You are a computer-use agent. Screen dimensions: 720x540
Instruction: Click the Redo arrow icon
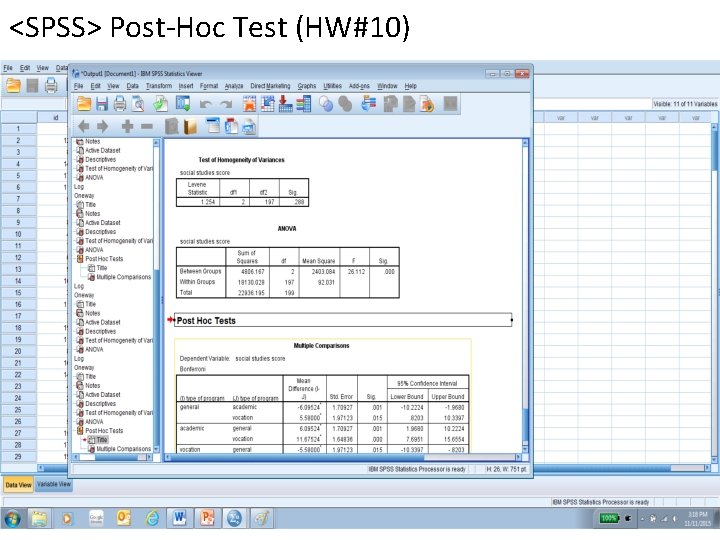pyautogui.click(x=225, y=105)
